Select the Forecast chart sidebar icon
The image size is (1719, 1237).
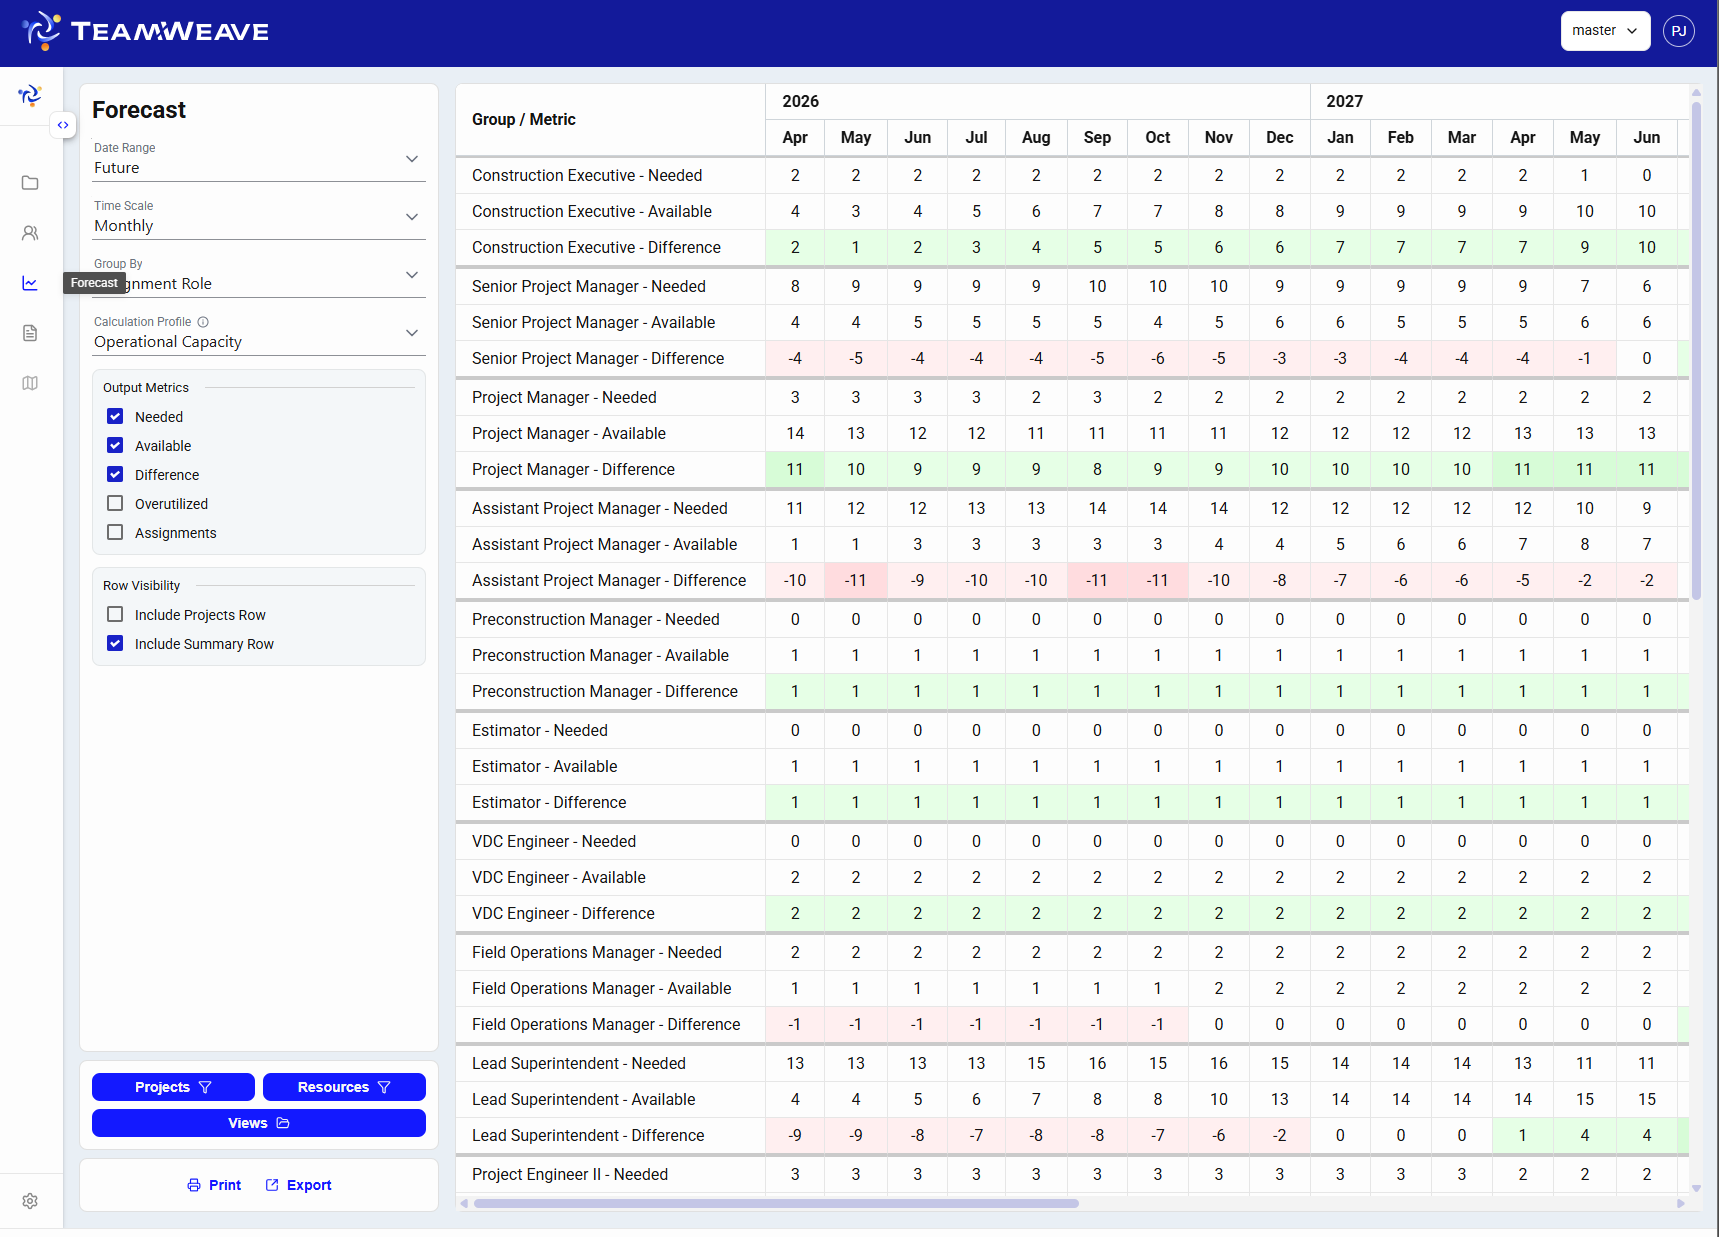pos(30,283)
